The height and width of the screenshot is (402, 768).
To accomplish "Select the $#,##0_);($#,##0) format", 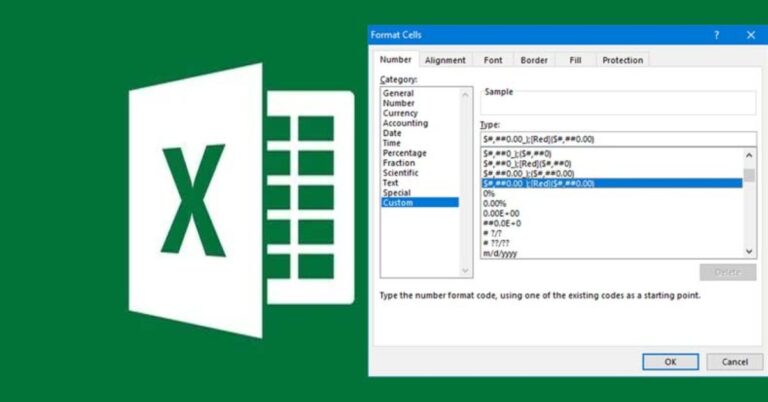I will tap(612, 154).
